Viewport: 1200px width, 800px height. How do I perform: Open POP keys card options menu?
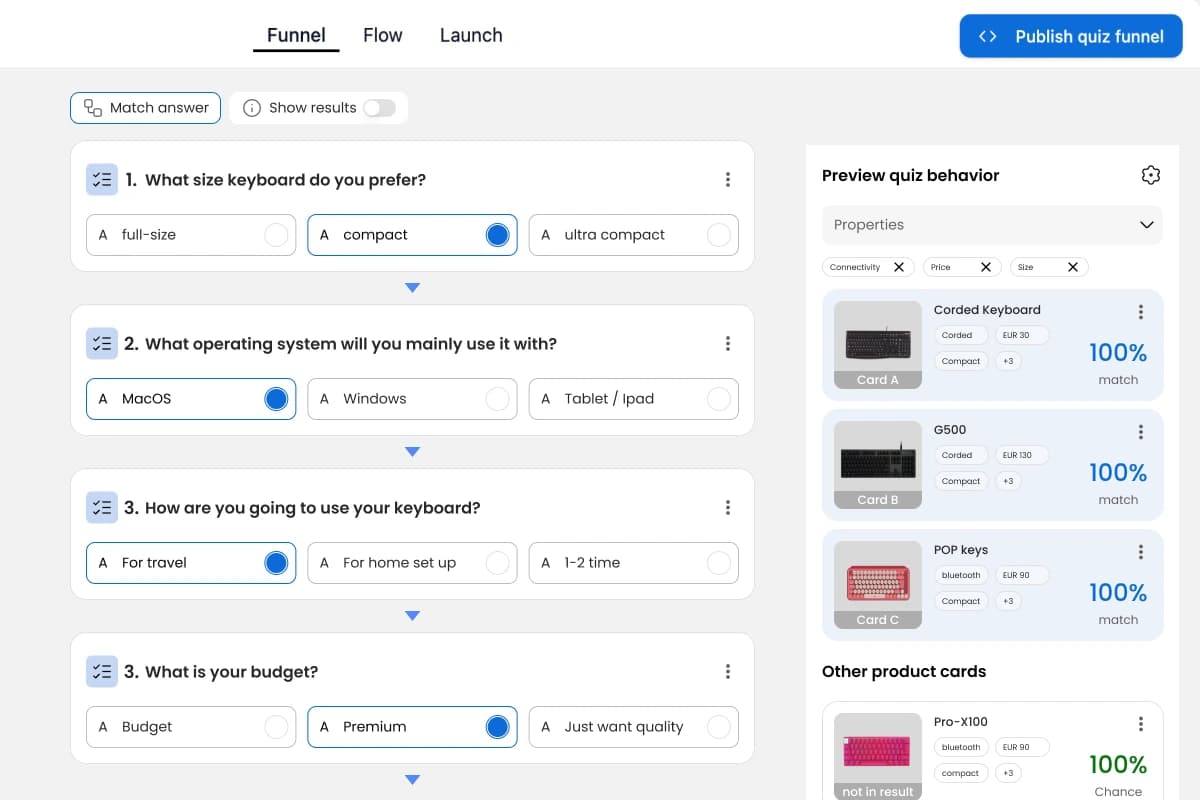click(1140, 551)
